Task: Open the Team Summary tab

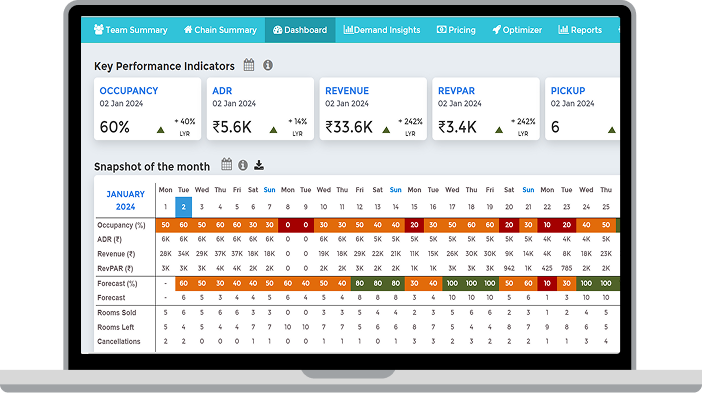Action: tap(130, 30)
